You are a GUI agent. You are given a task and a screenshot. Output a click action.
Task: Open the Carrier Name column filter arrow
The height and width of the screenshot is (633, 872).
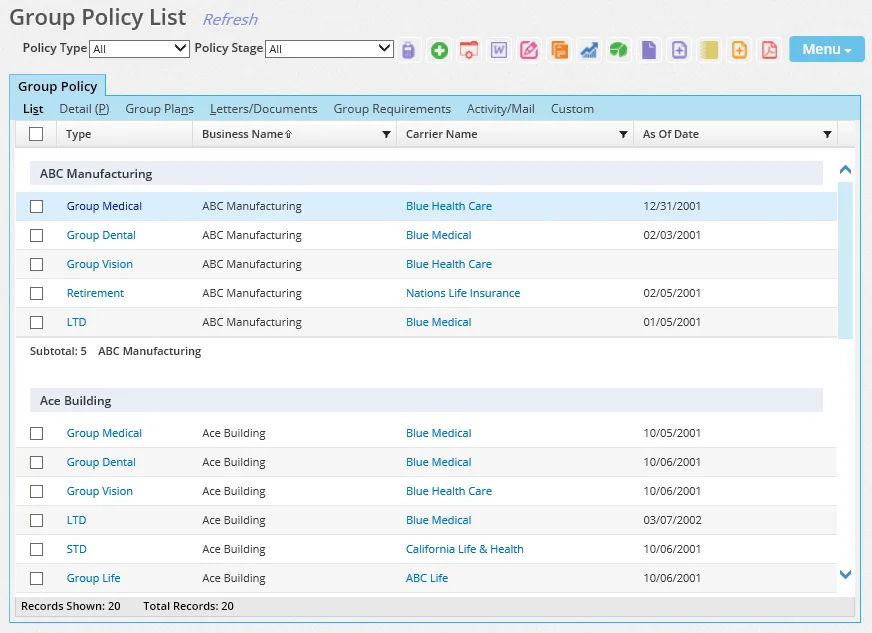(x=623, y=134)
